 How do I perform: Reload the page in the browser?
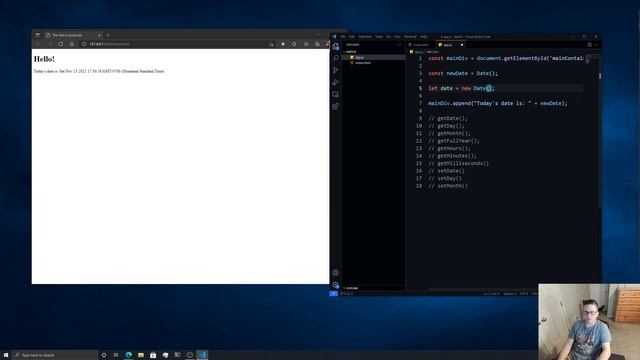[60, 44]
